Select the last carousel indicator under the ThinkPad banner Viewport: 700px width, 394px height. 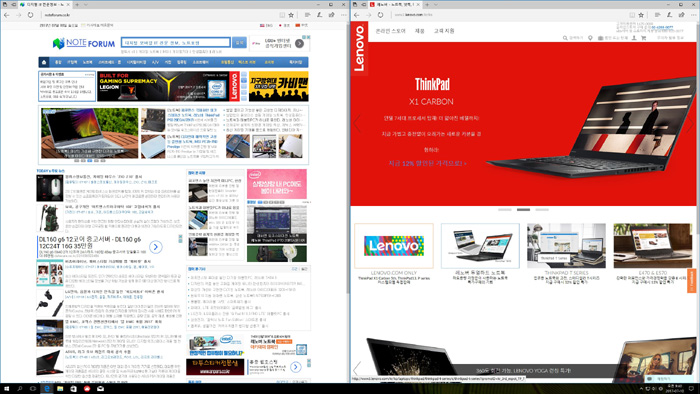542,209
